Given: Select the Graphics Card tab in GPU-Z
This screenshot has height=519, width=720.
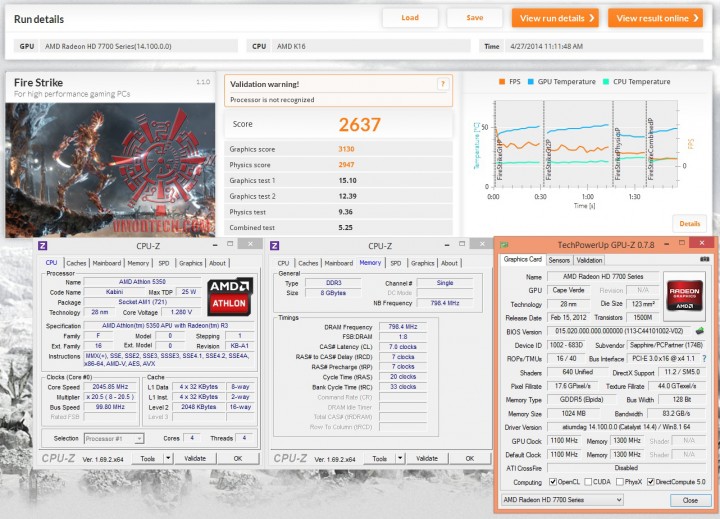Looking at the screenshot, I should (x=523, y=260).
